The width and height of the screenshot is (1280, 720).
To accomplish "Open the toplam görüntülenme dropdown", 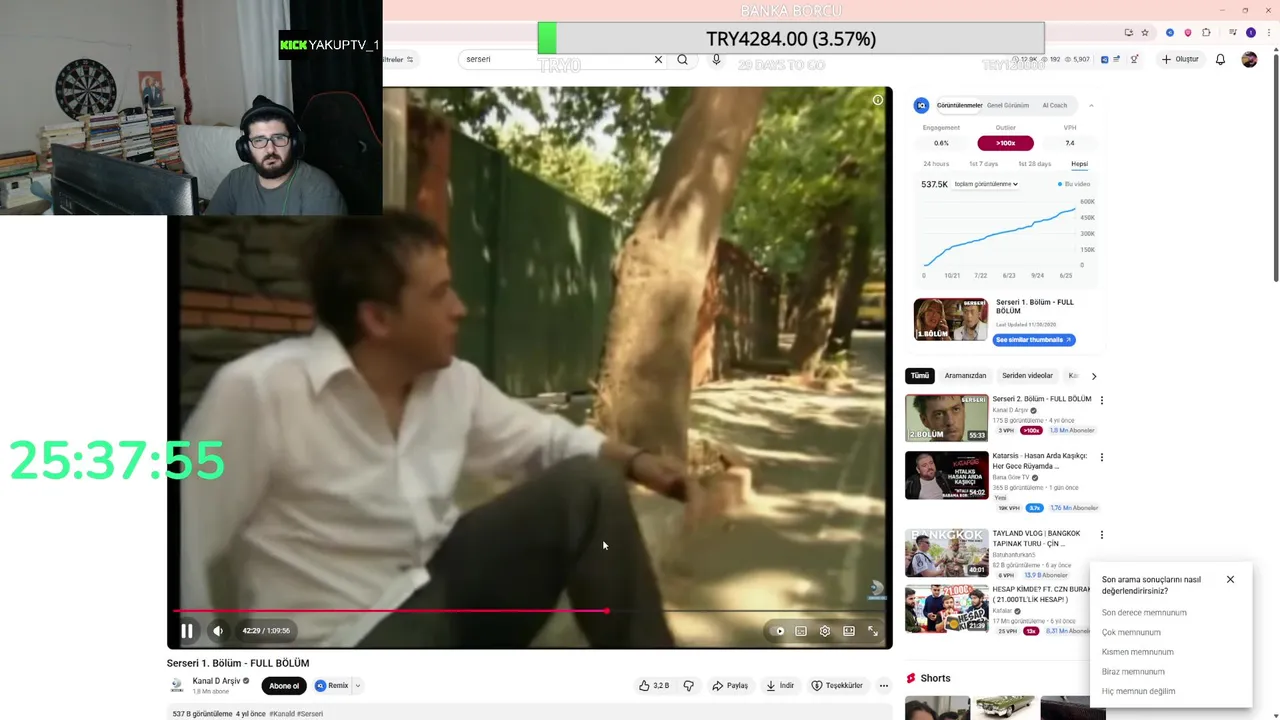I will [x=986, y=184].
